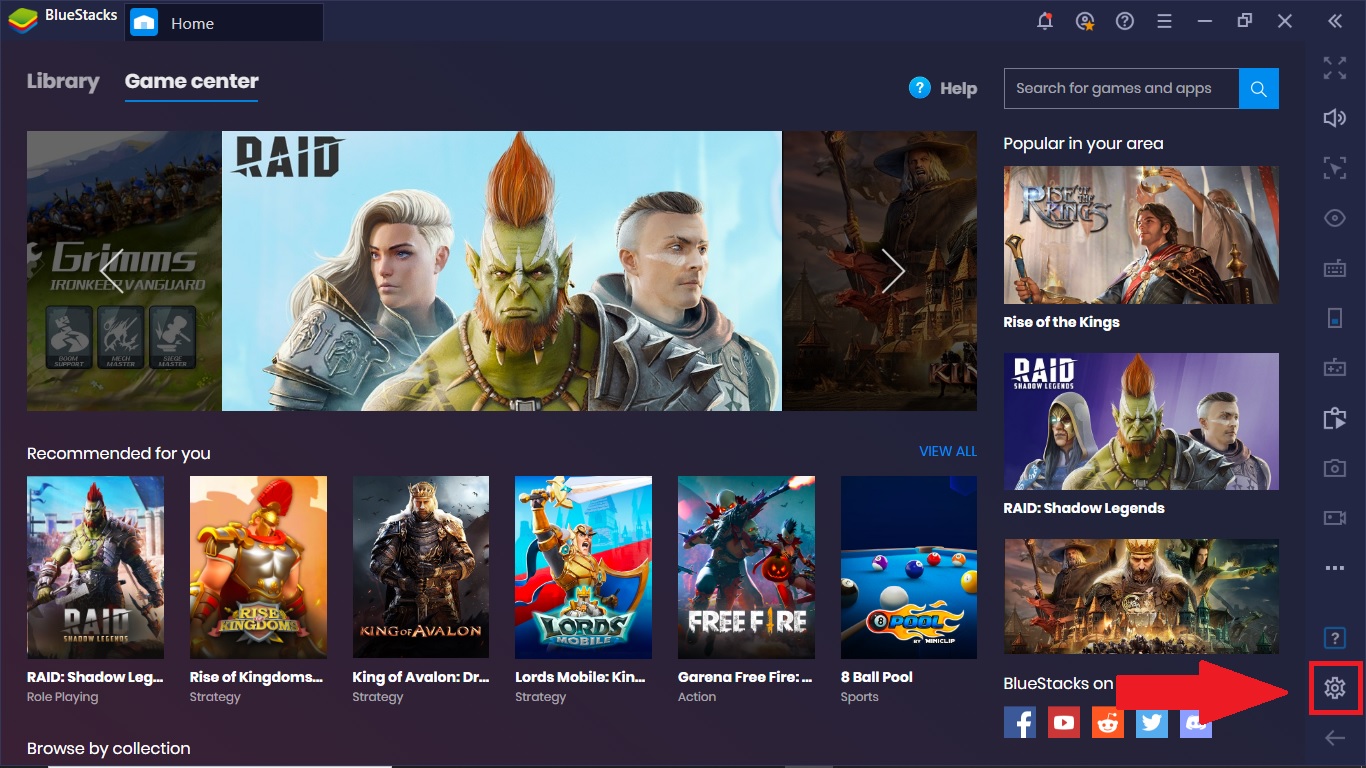Expand more sidebar tools via three dots

click(1335, 568)
